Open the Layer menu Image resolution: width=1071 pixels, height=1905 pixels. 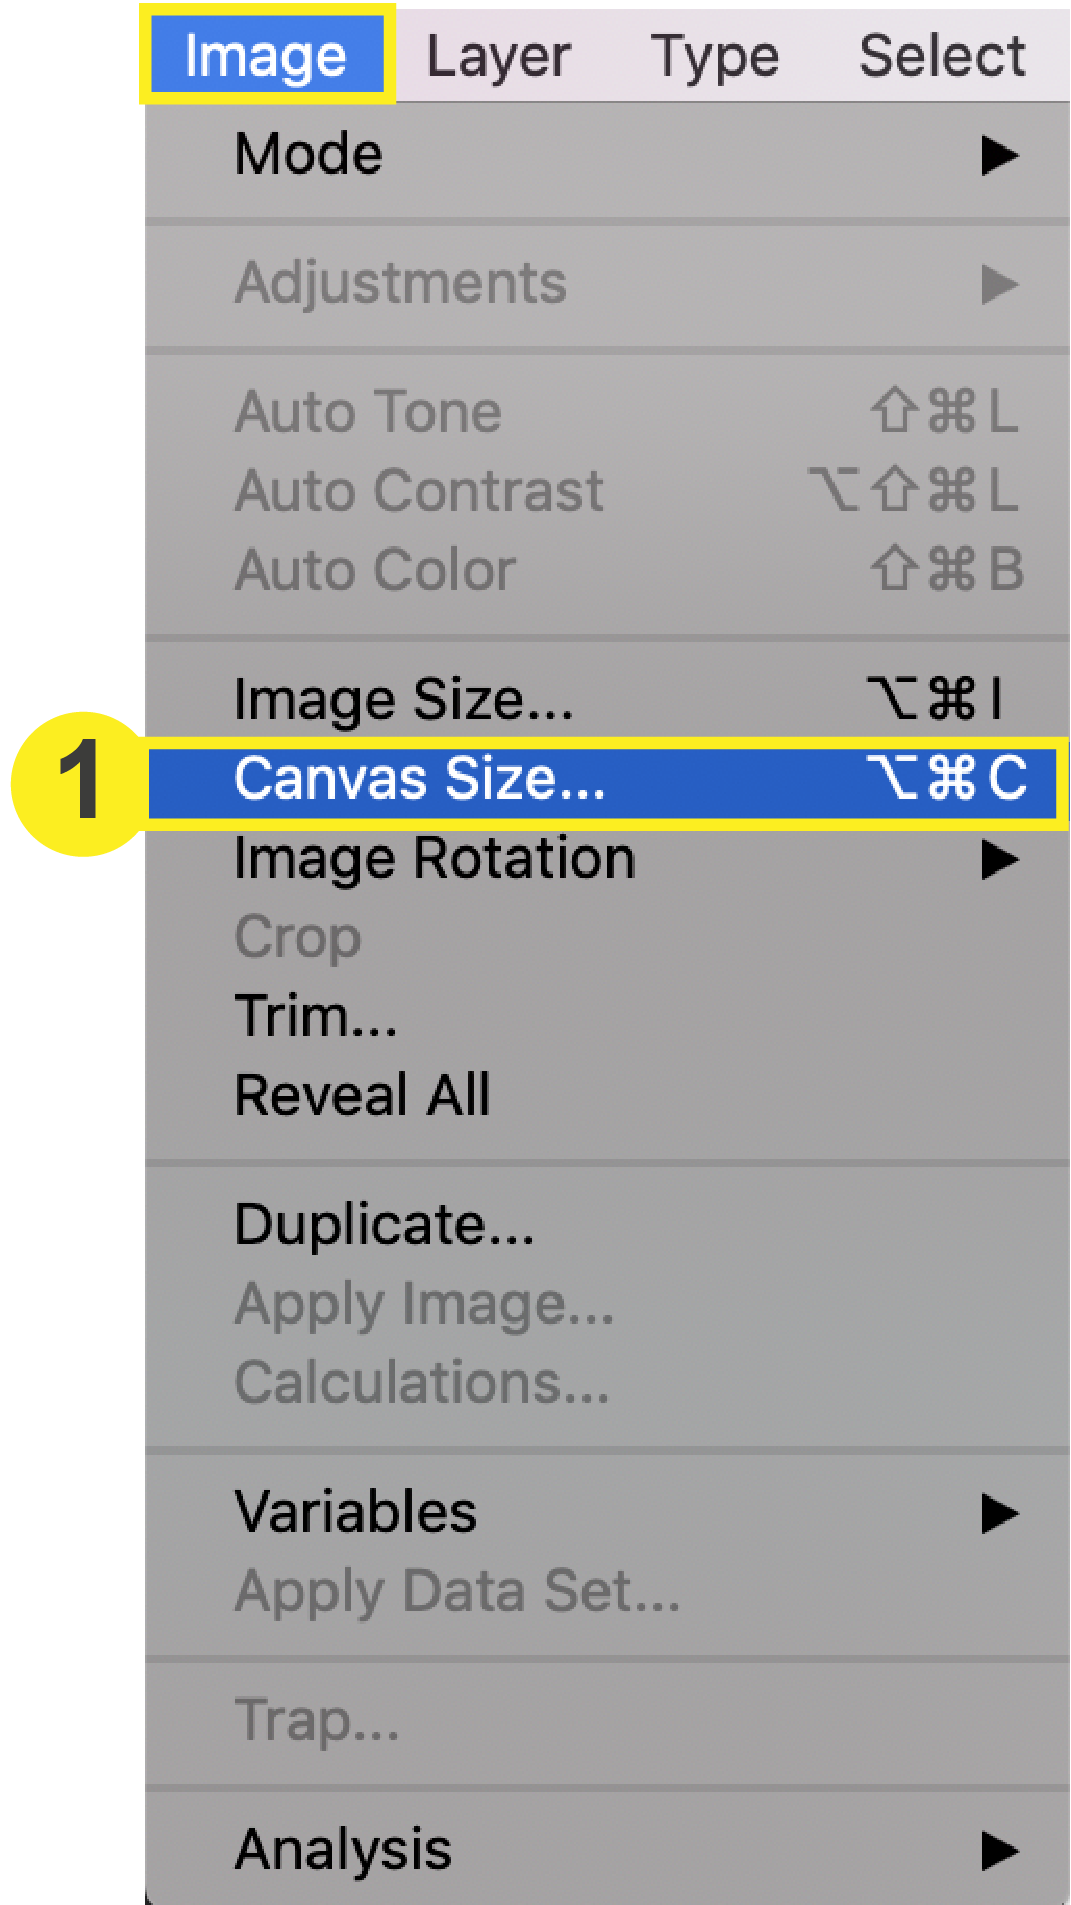point(498,56)
